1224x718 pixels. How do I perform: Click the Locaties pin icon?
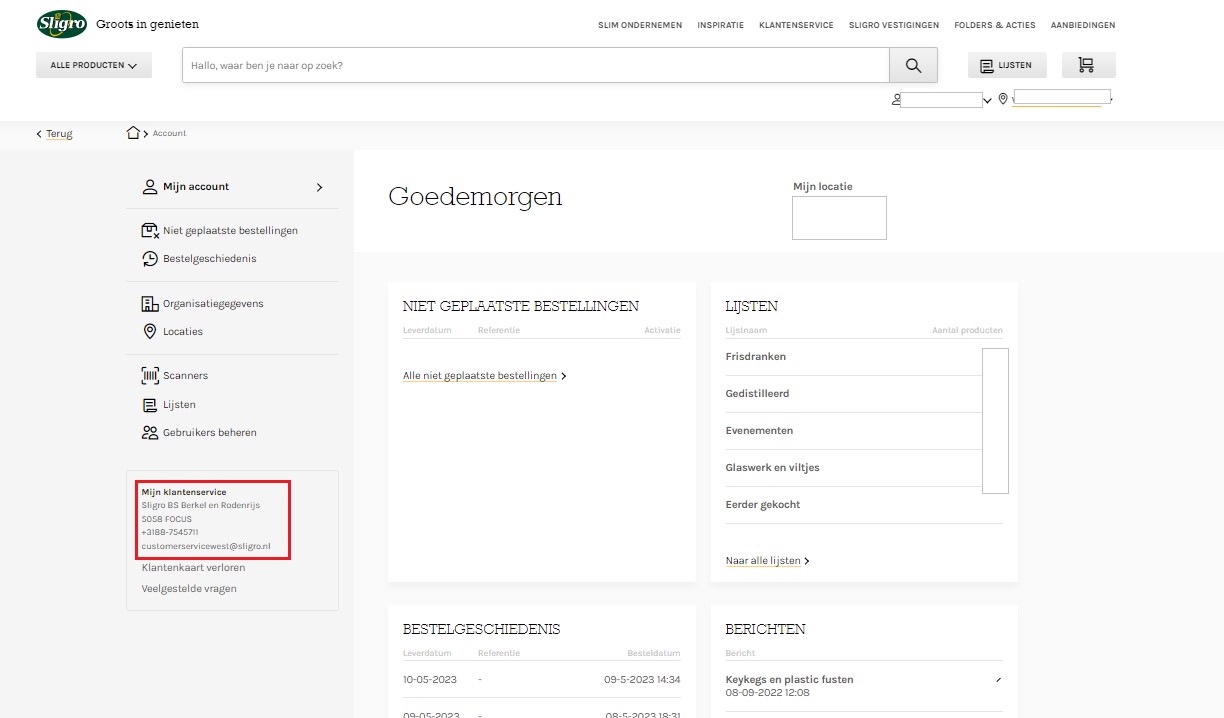click(x=150, y=332)
